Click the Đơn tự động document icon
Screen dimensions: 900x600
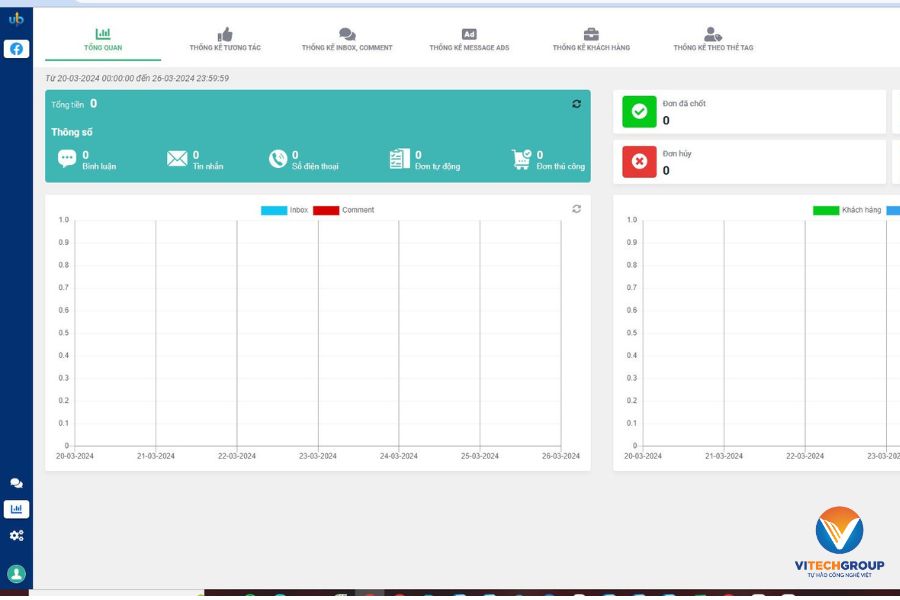pos(399,158)
